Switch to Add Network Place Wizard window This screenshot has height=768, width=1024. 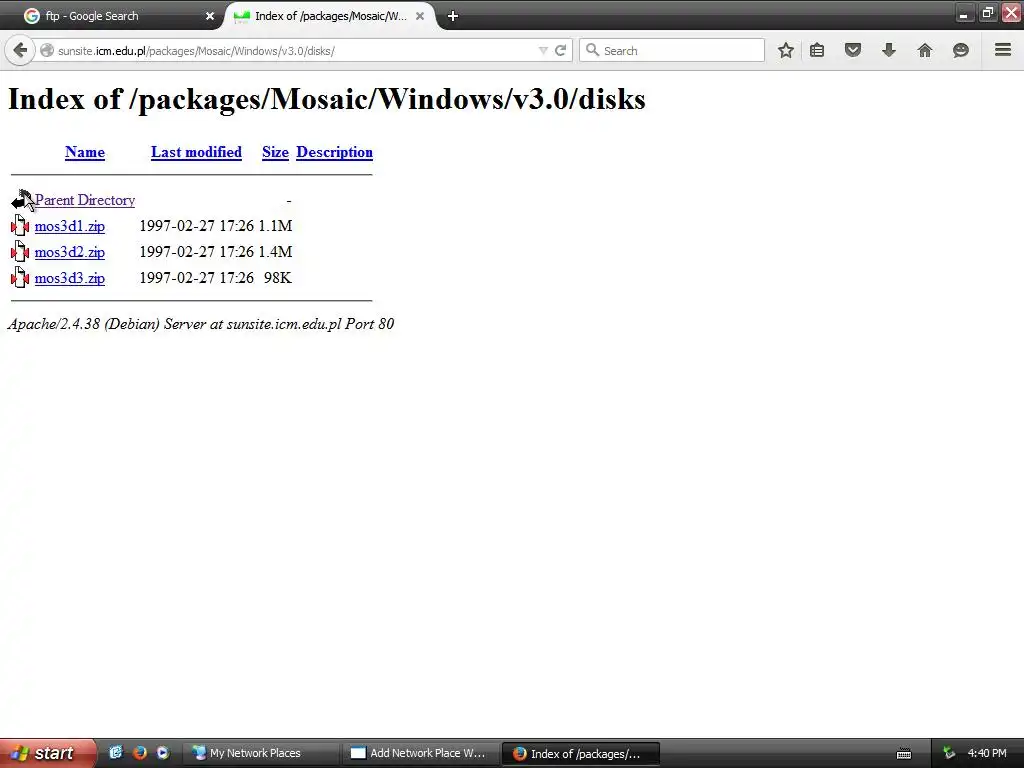point(420,753)
